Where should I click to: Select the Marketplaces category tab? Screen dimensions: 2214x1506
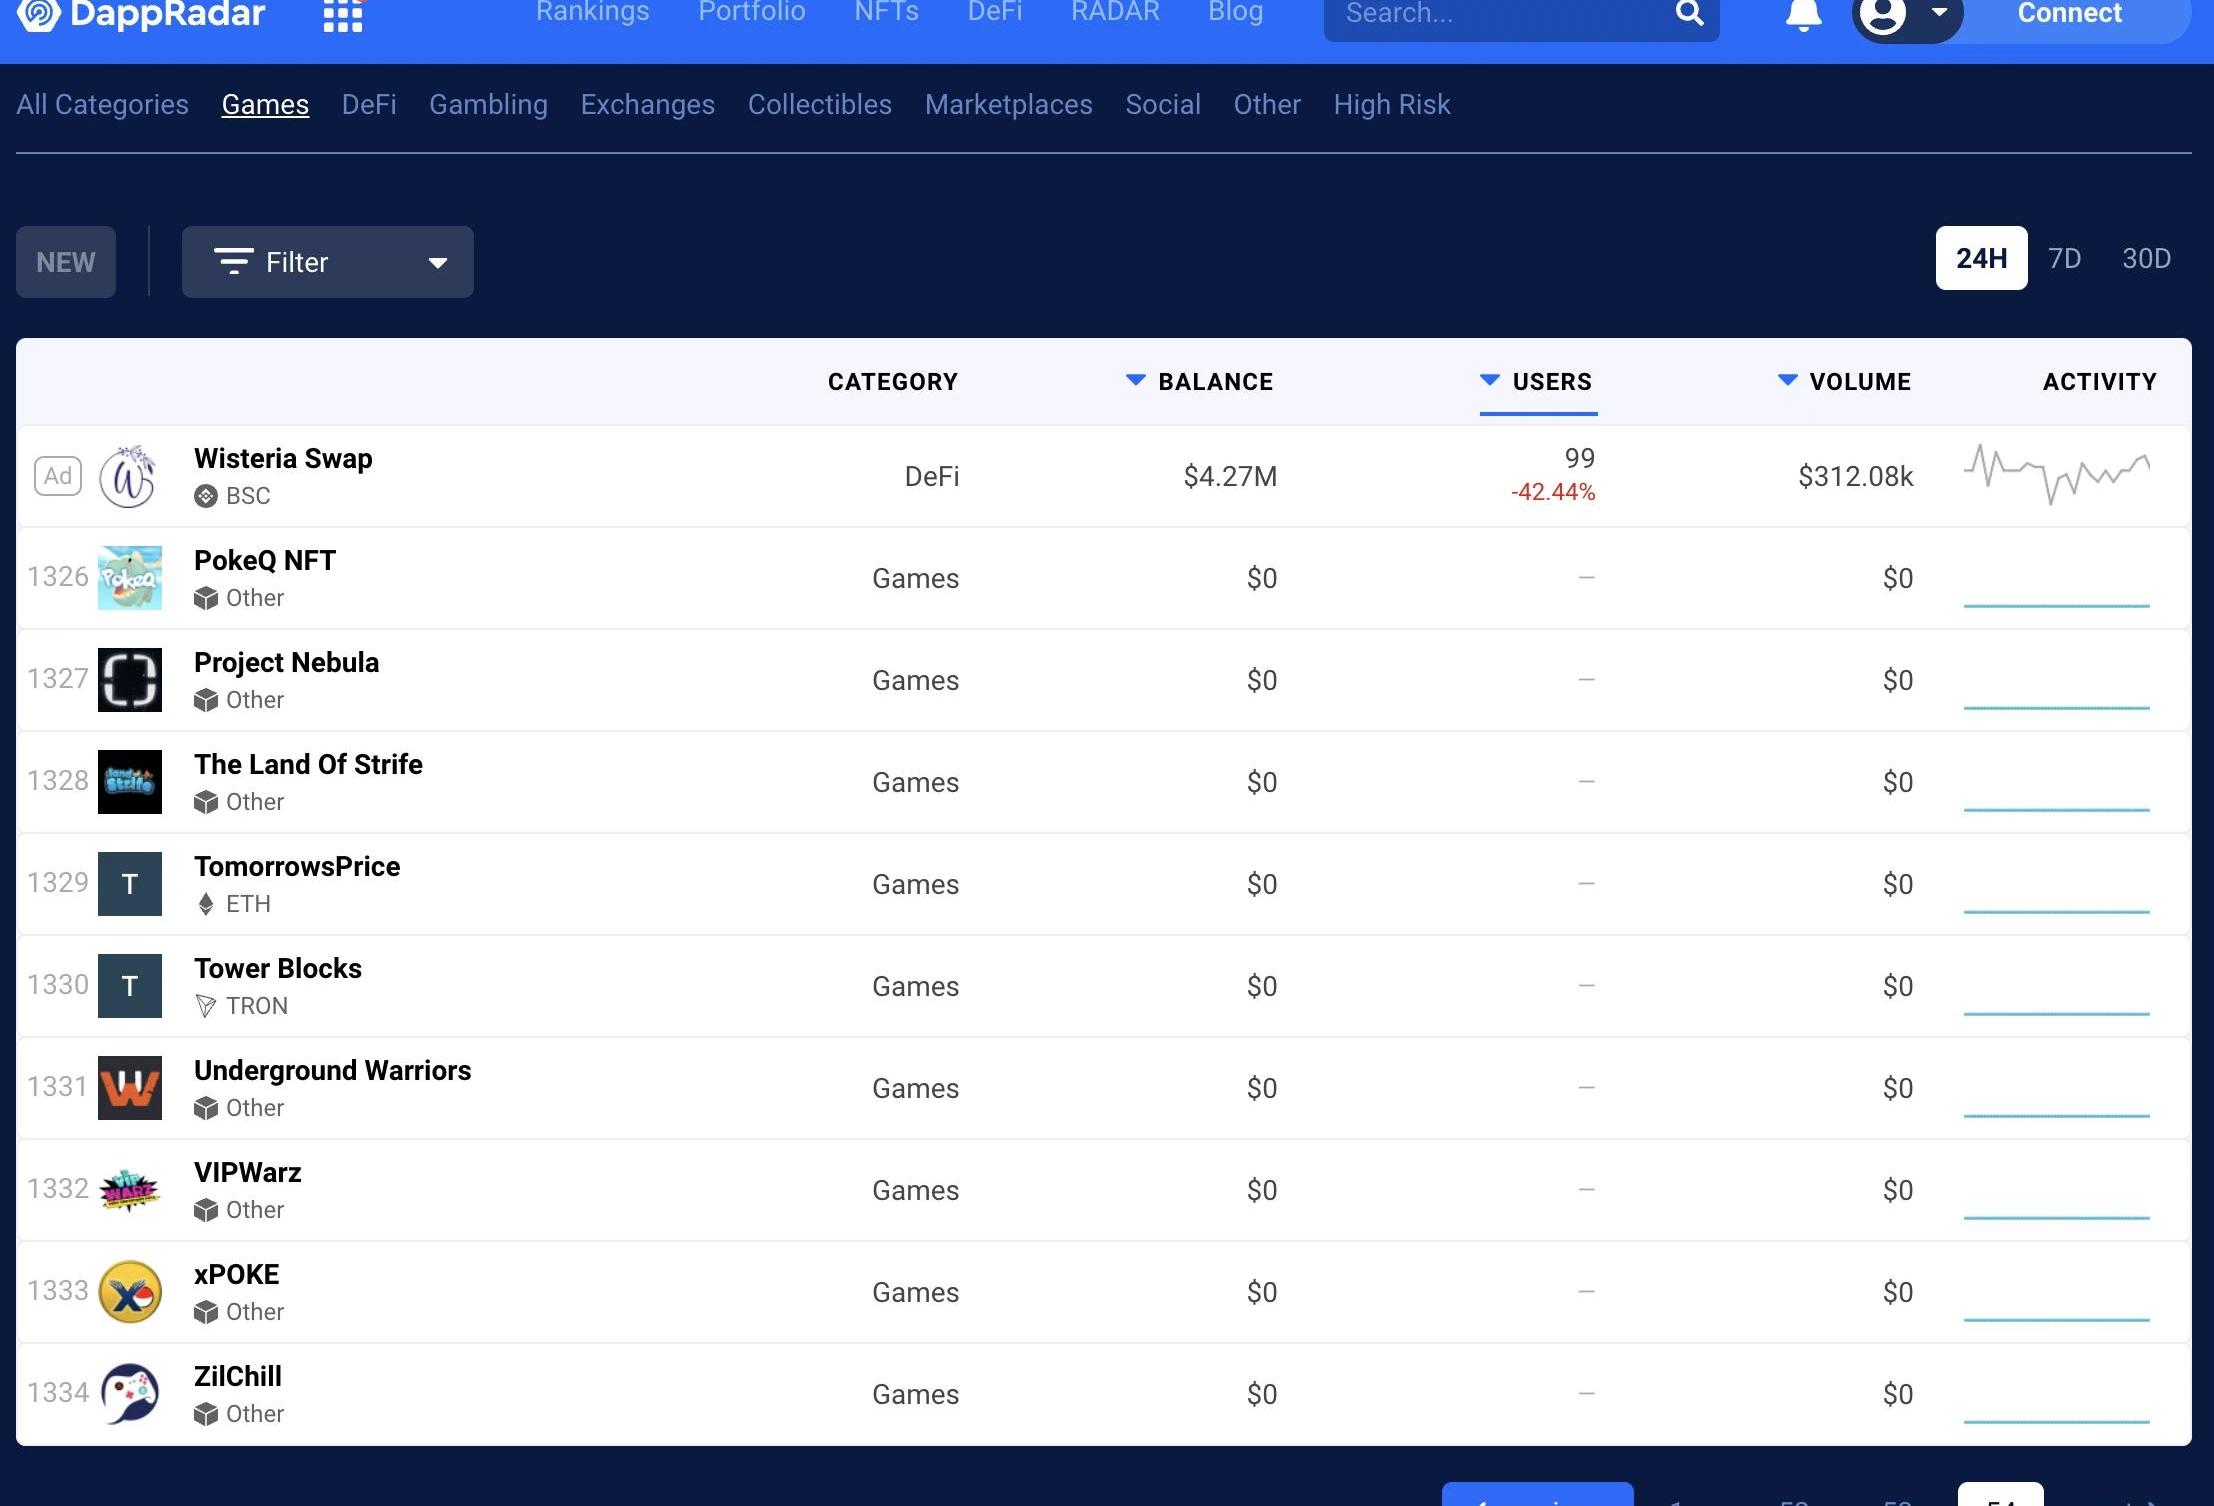click(x=1009, y=104)
